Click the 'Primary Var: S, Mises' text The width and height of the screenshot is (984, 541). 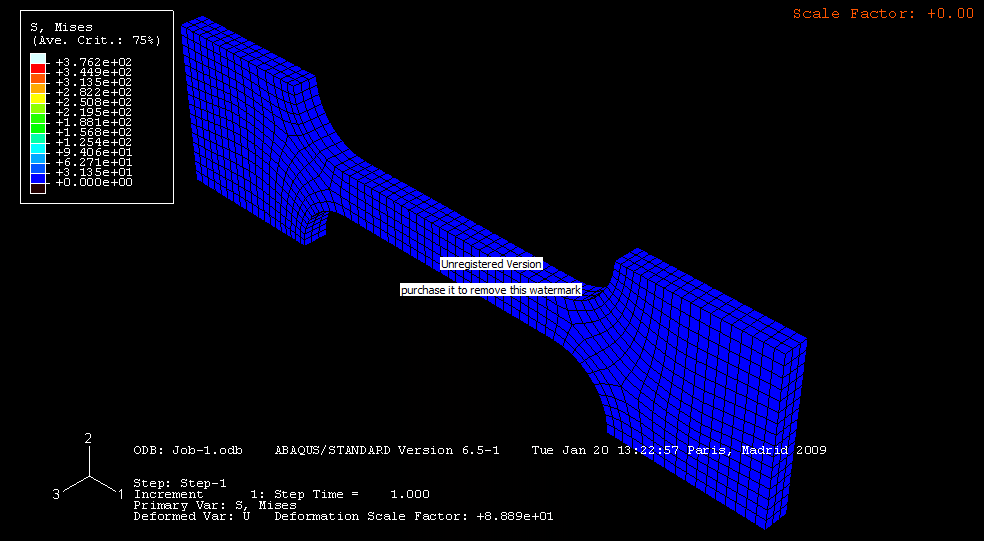[x=214, y=505]
